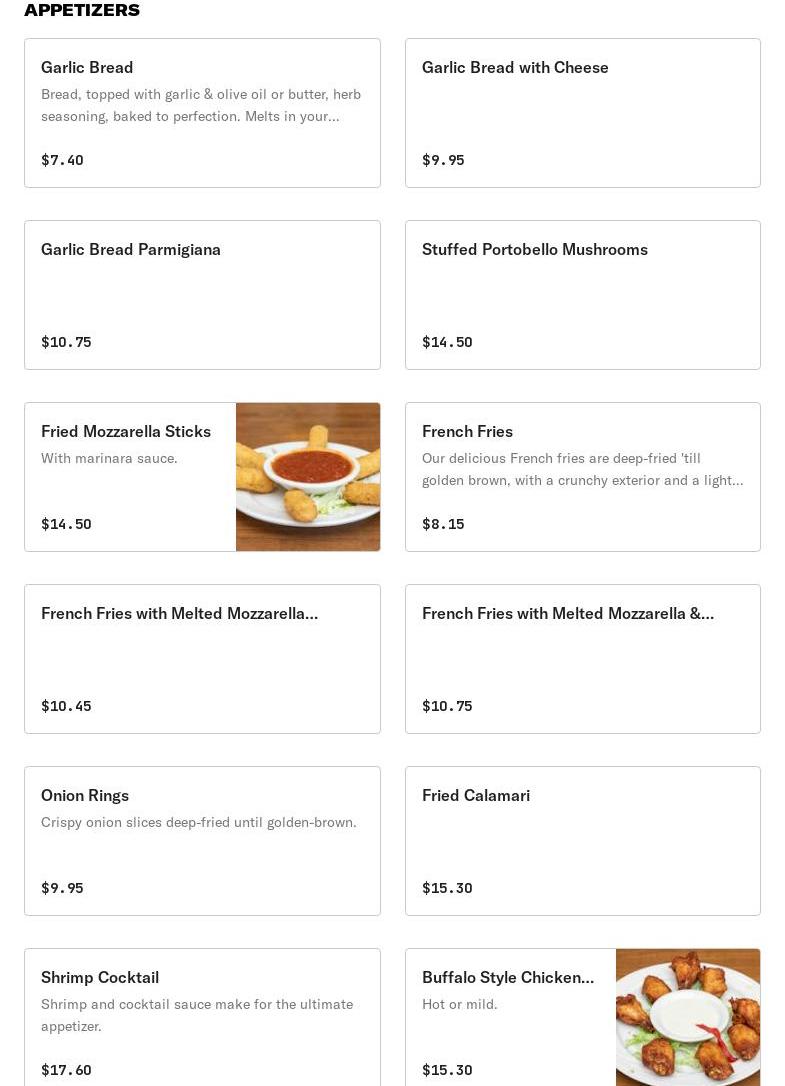Click the $15.30 price under Fried Calamari

point(447,888)
